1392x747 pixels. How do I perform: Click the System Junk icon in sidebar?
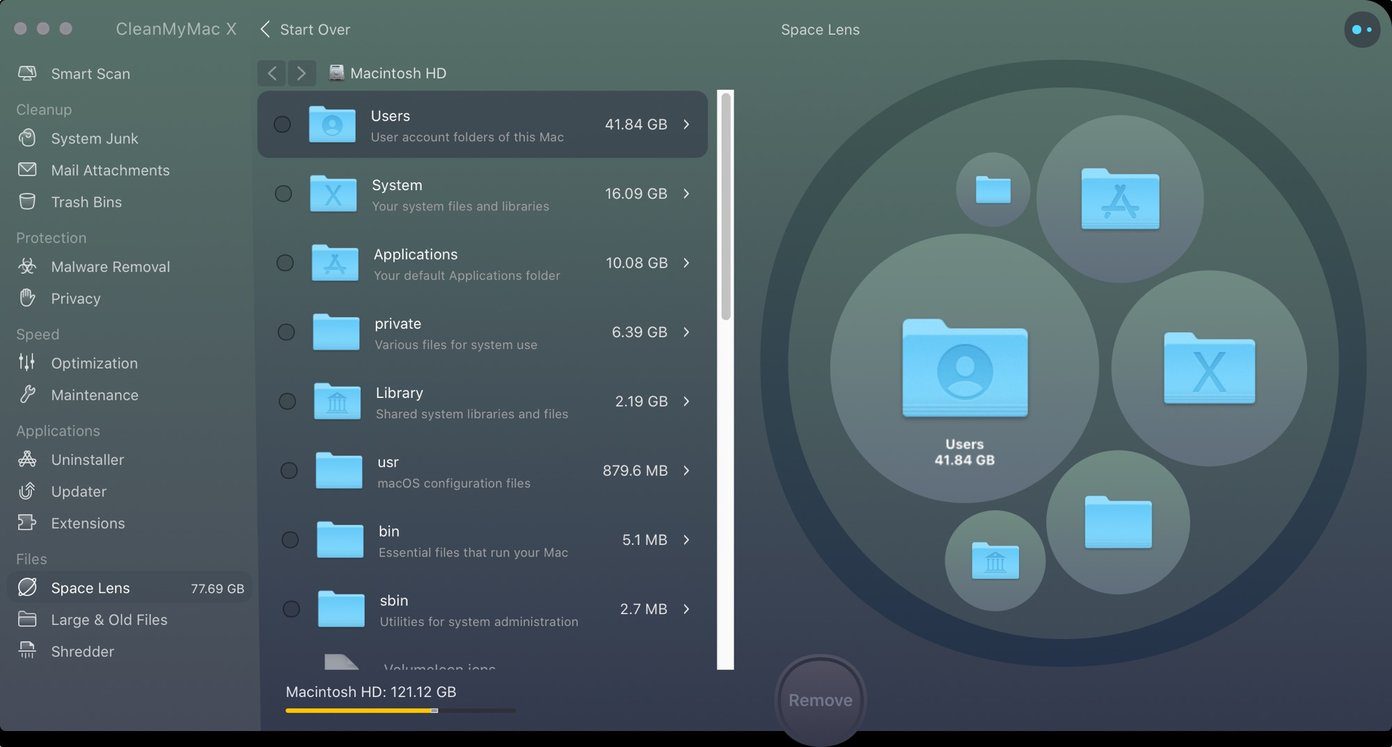tap(28, 138)
